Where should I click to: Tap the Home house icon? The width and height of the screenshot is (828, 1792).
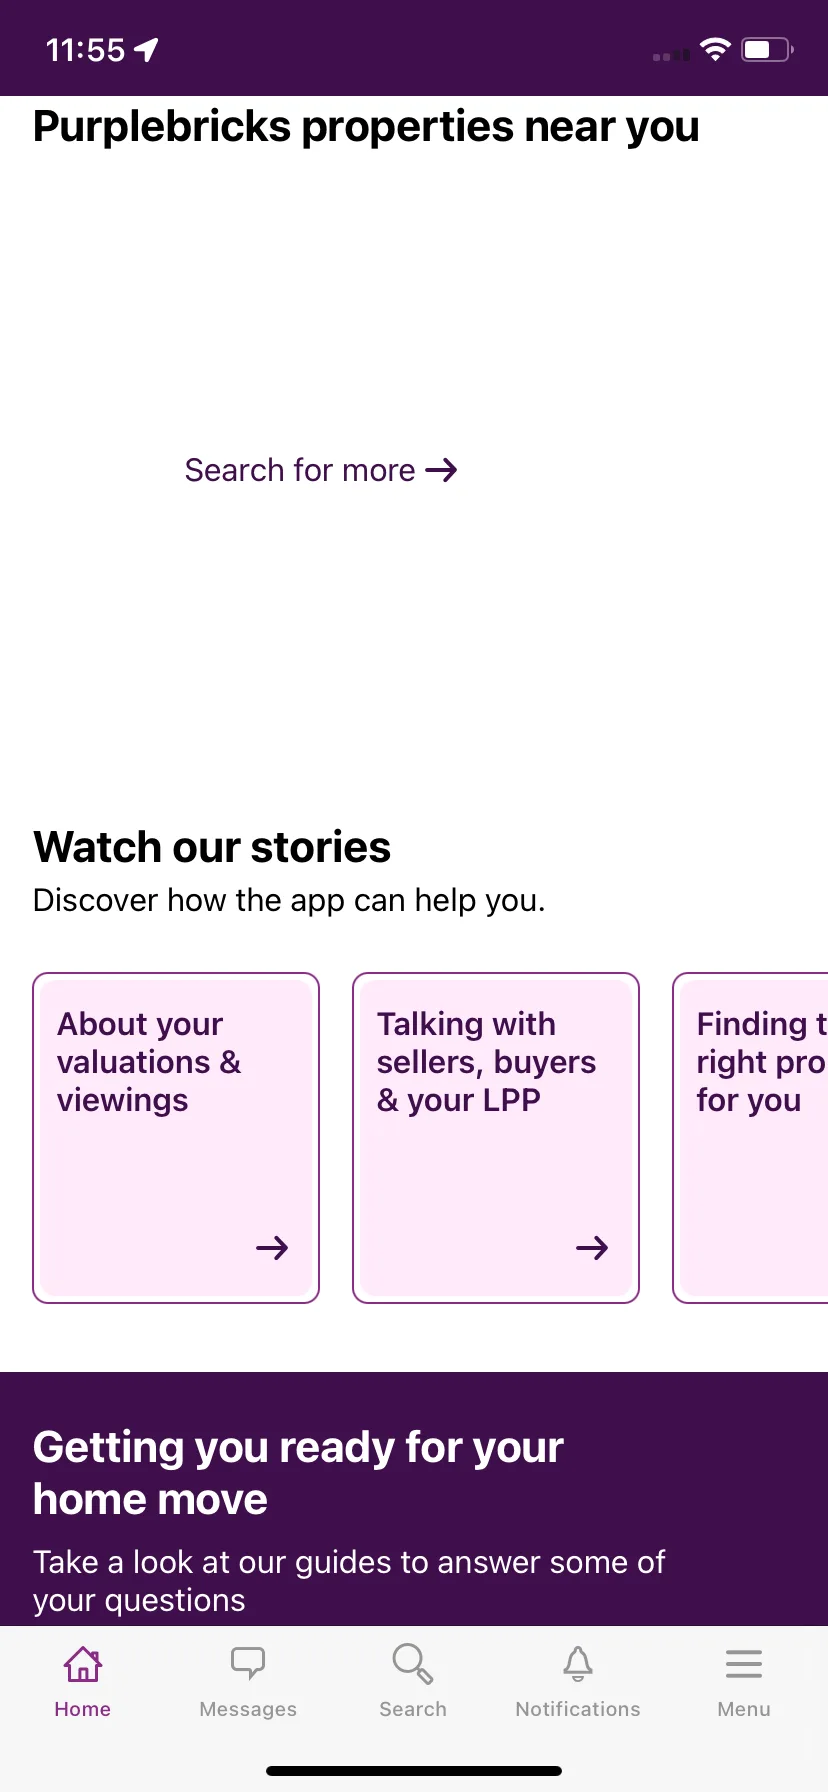pos(83,1664)
